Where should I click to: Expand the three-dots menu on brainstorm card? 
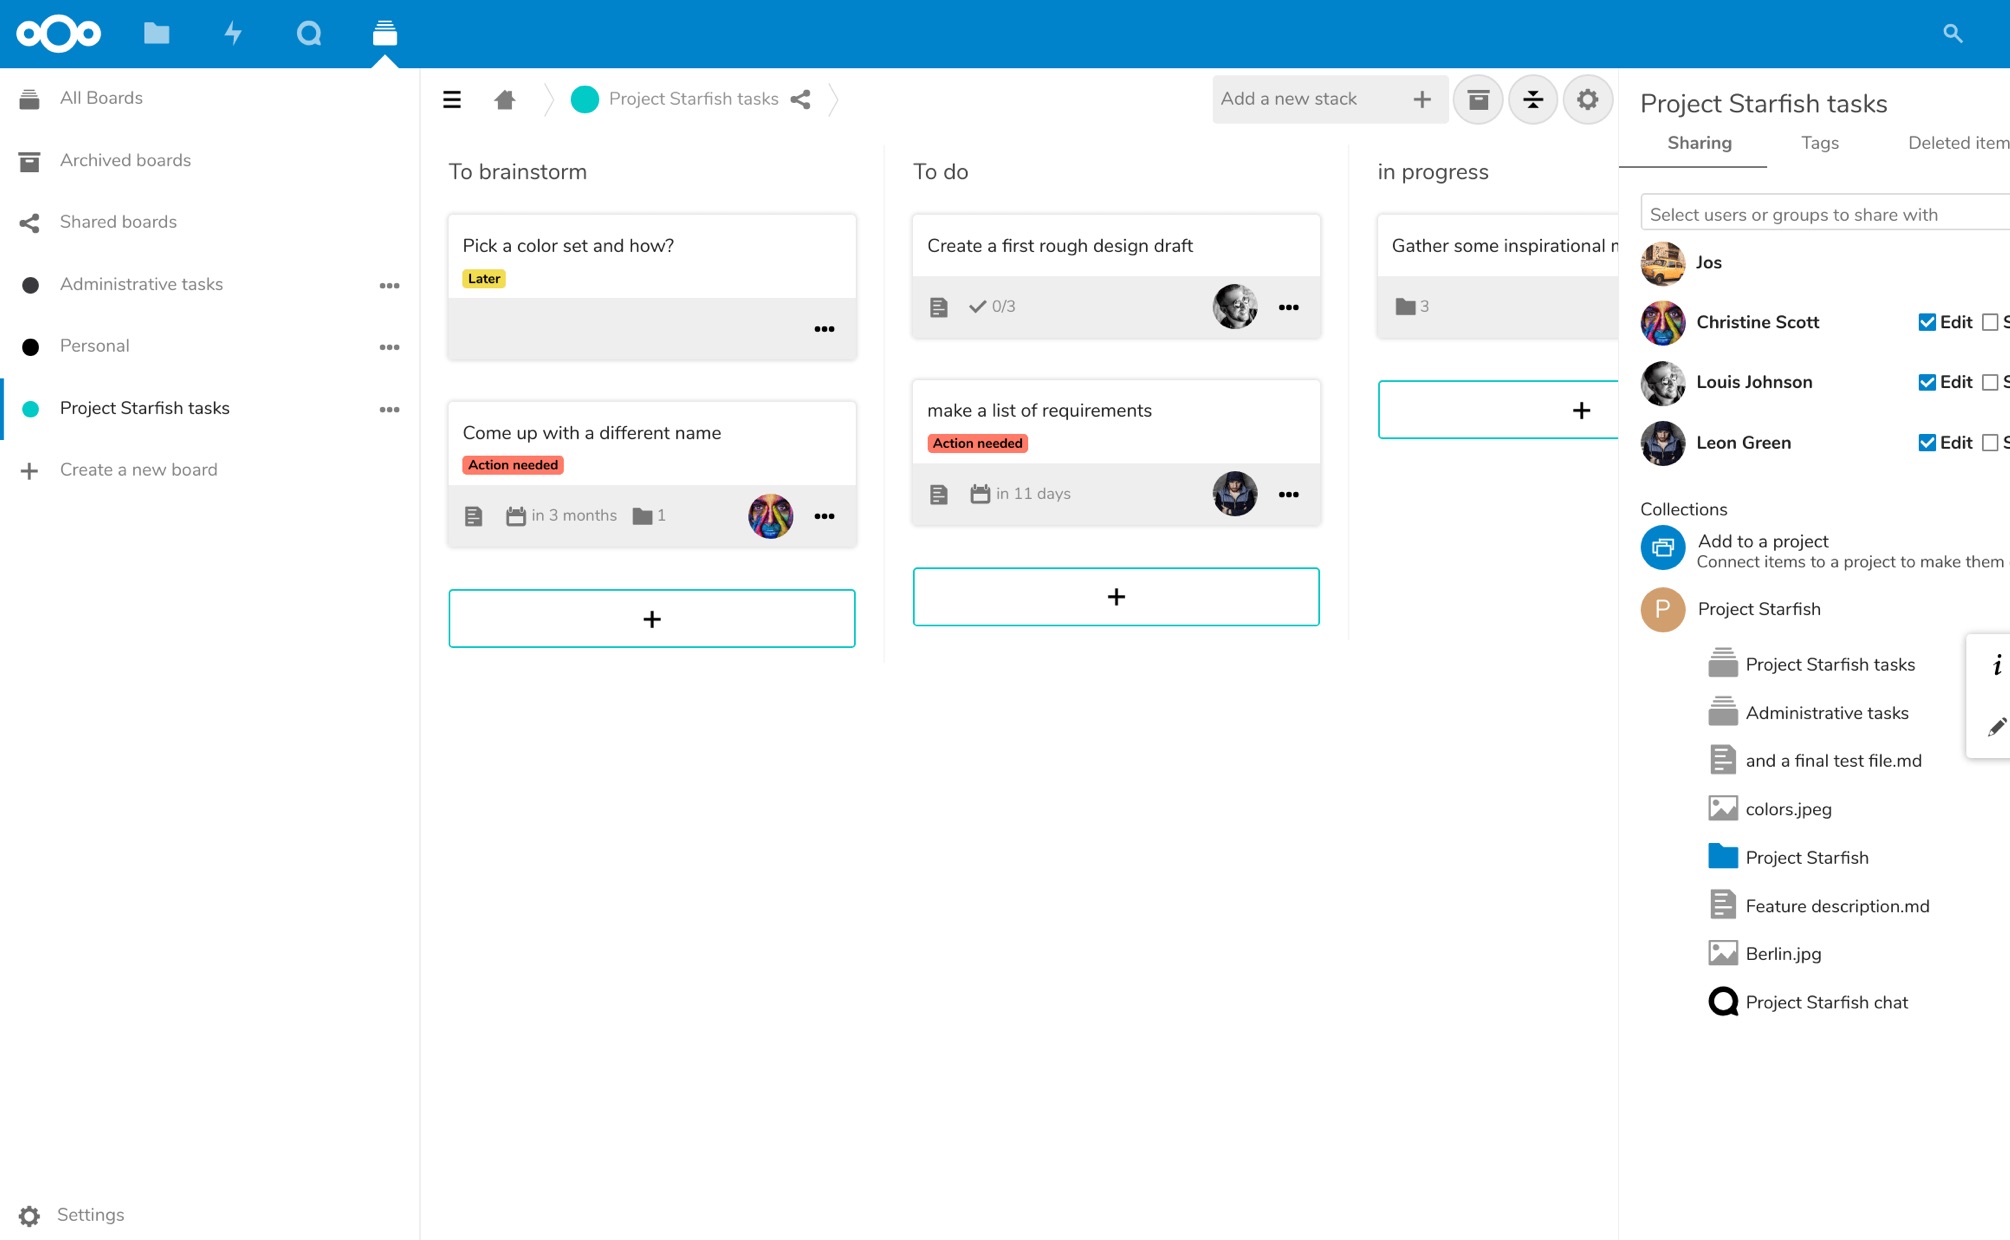pyautogui.click(x=823, y=327)
